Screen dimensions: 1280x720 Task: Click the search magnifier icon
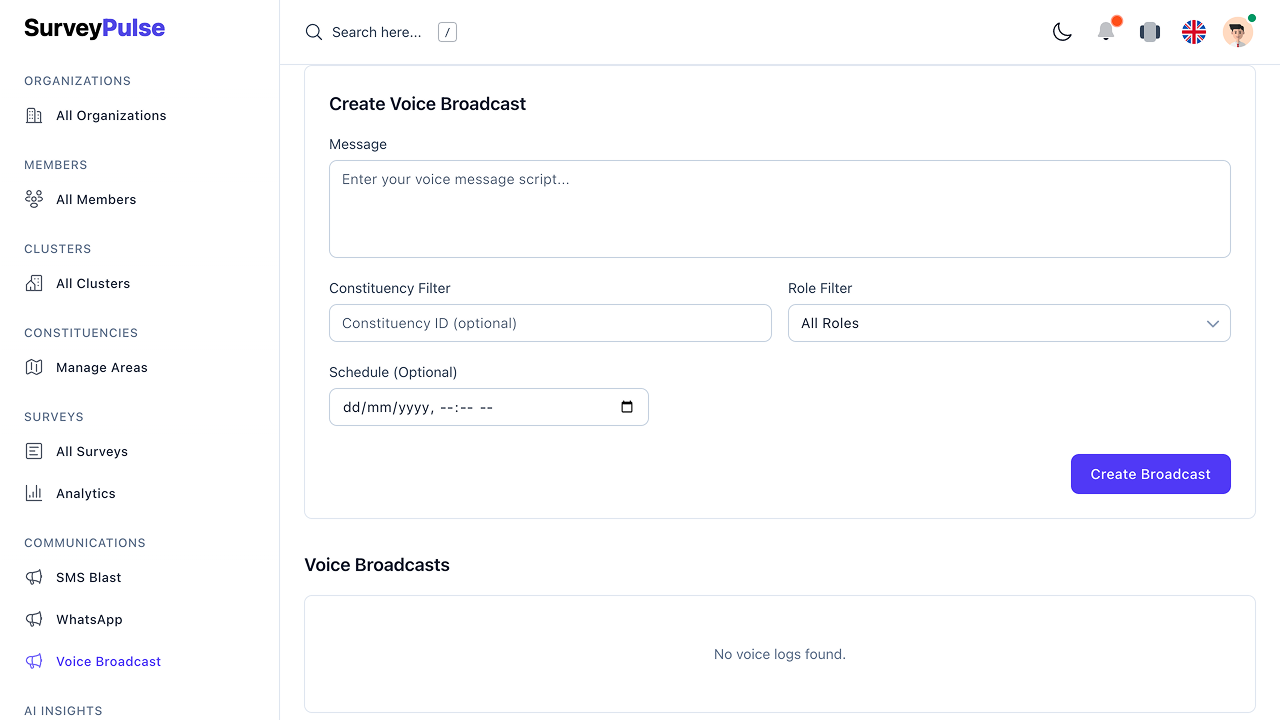tap(314, 32)
